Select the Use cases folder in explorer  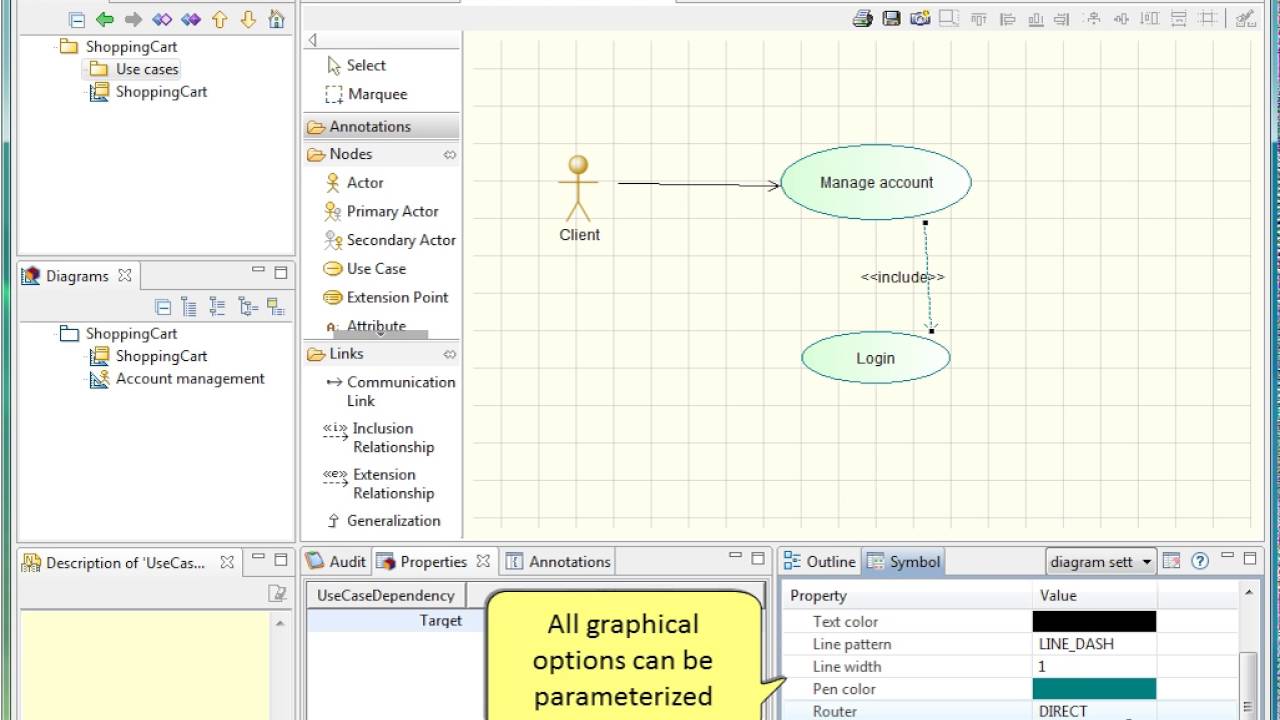134,69
